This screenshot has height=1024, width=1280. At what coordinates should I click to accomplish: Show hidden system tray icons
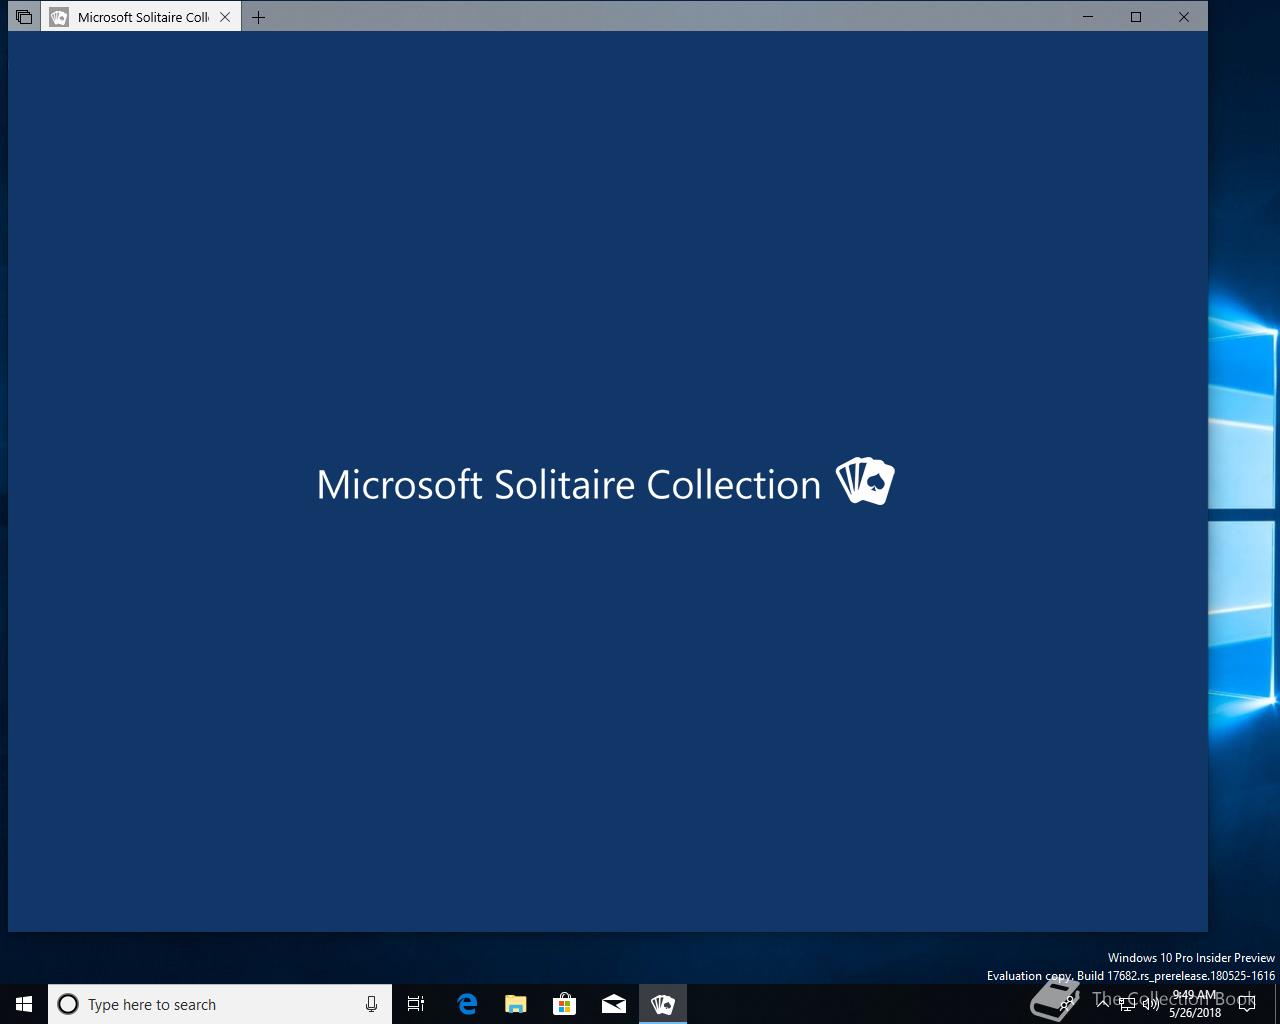point(1103,1004)
